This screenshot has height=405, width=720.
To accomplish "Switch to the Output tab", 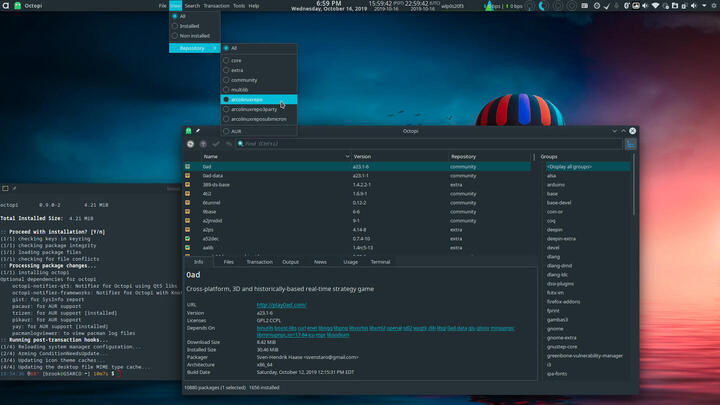I will coord(290,262).
